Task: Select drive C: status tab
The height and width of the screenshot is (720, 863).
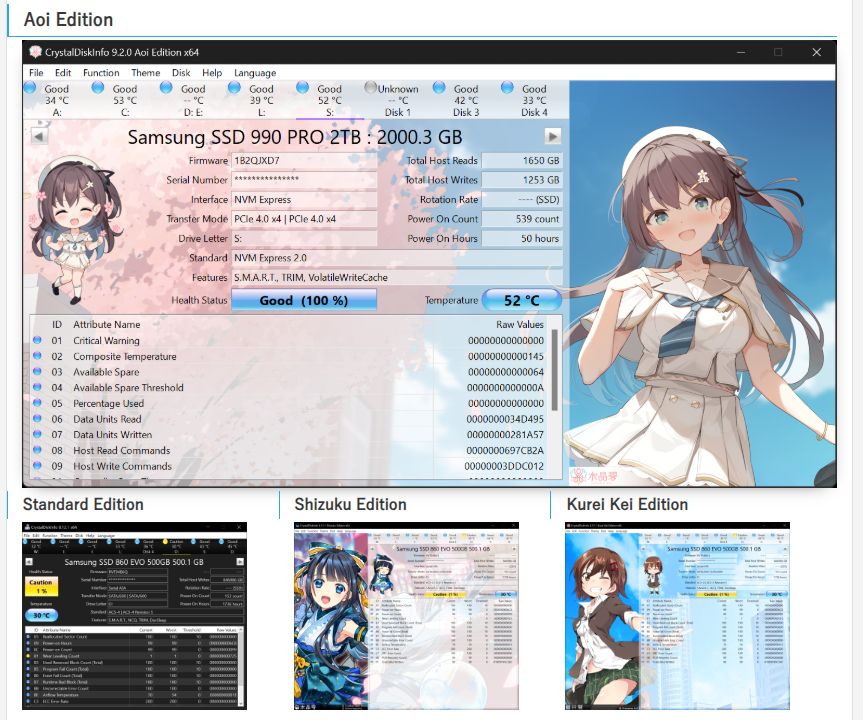Action: pos(125,100)
